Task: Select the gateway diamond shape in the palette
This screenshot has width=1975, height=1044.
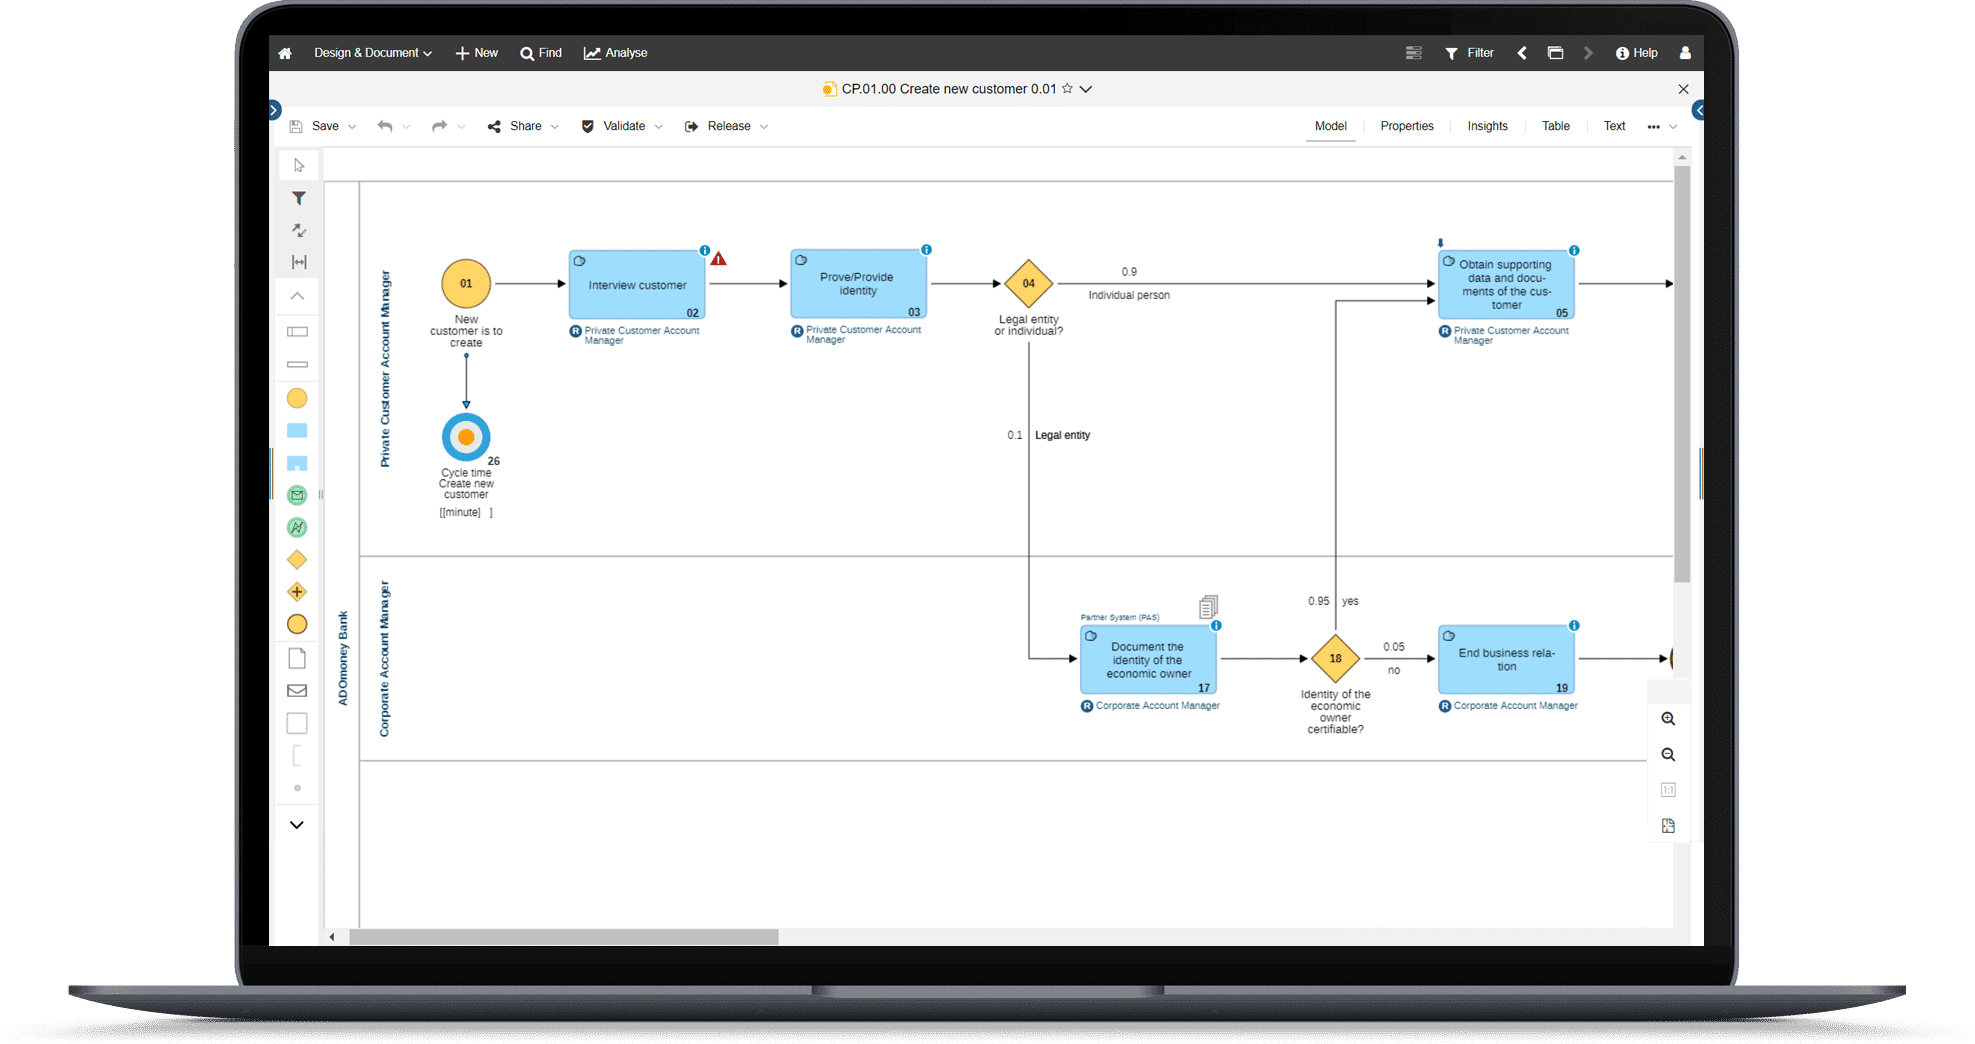Action: point(296,559)
